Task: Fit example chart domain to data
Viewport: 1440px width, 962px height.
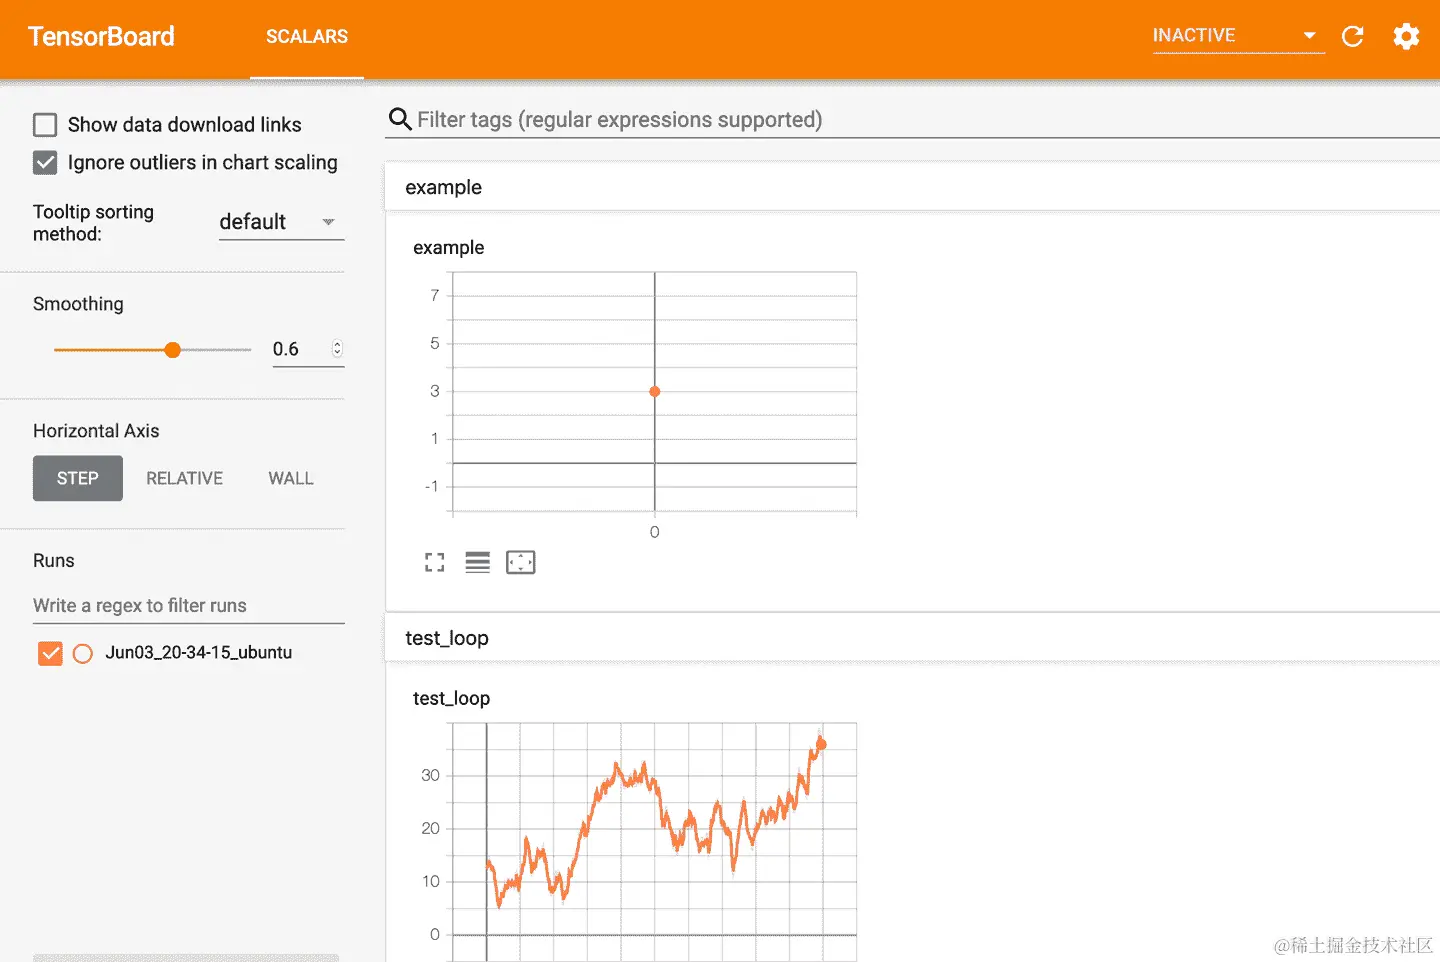Action: click(x=521, y=563)
